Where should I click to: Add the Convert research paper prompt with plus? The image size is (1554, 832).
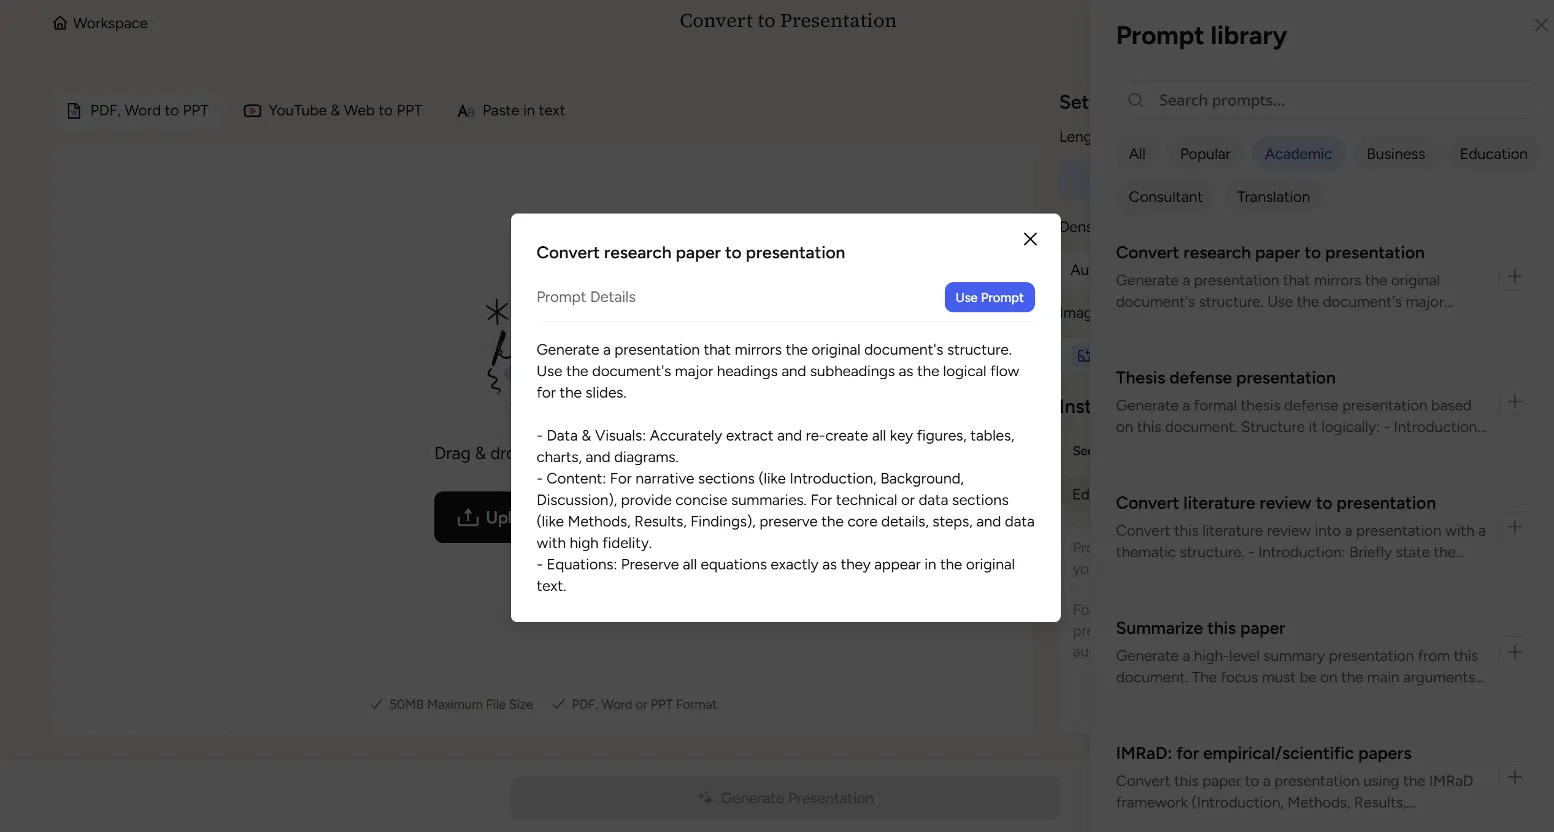pyautogui.click(x=1514, y=277)
